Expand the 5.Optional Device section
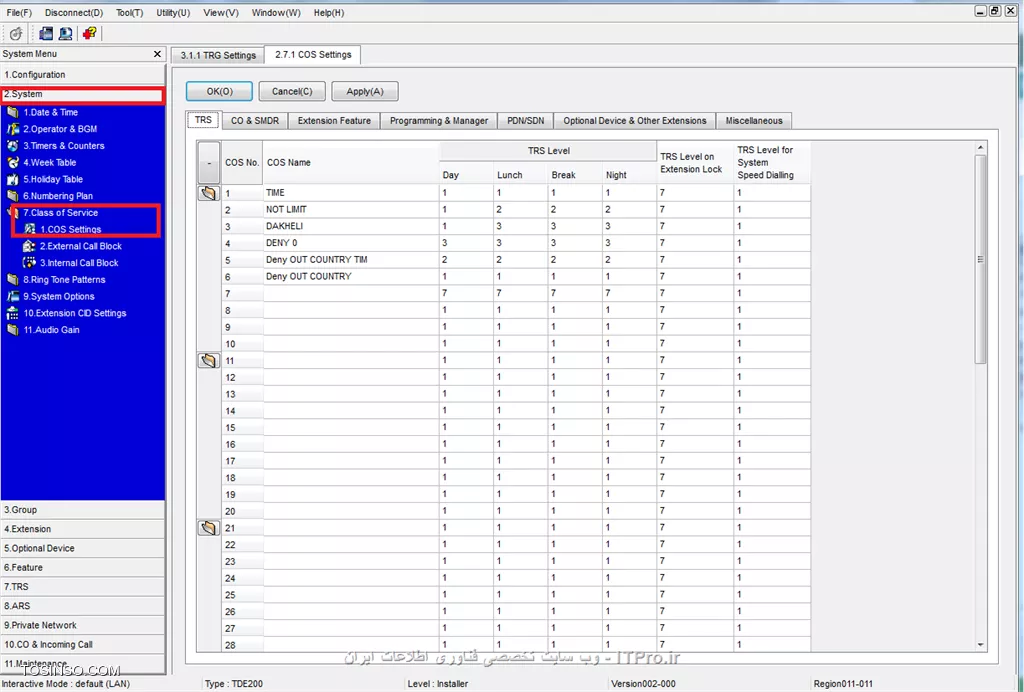 [82, 548]
